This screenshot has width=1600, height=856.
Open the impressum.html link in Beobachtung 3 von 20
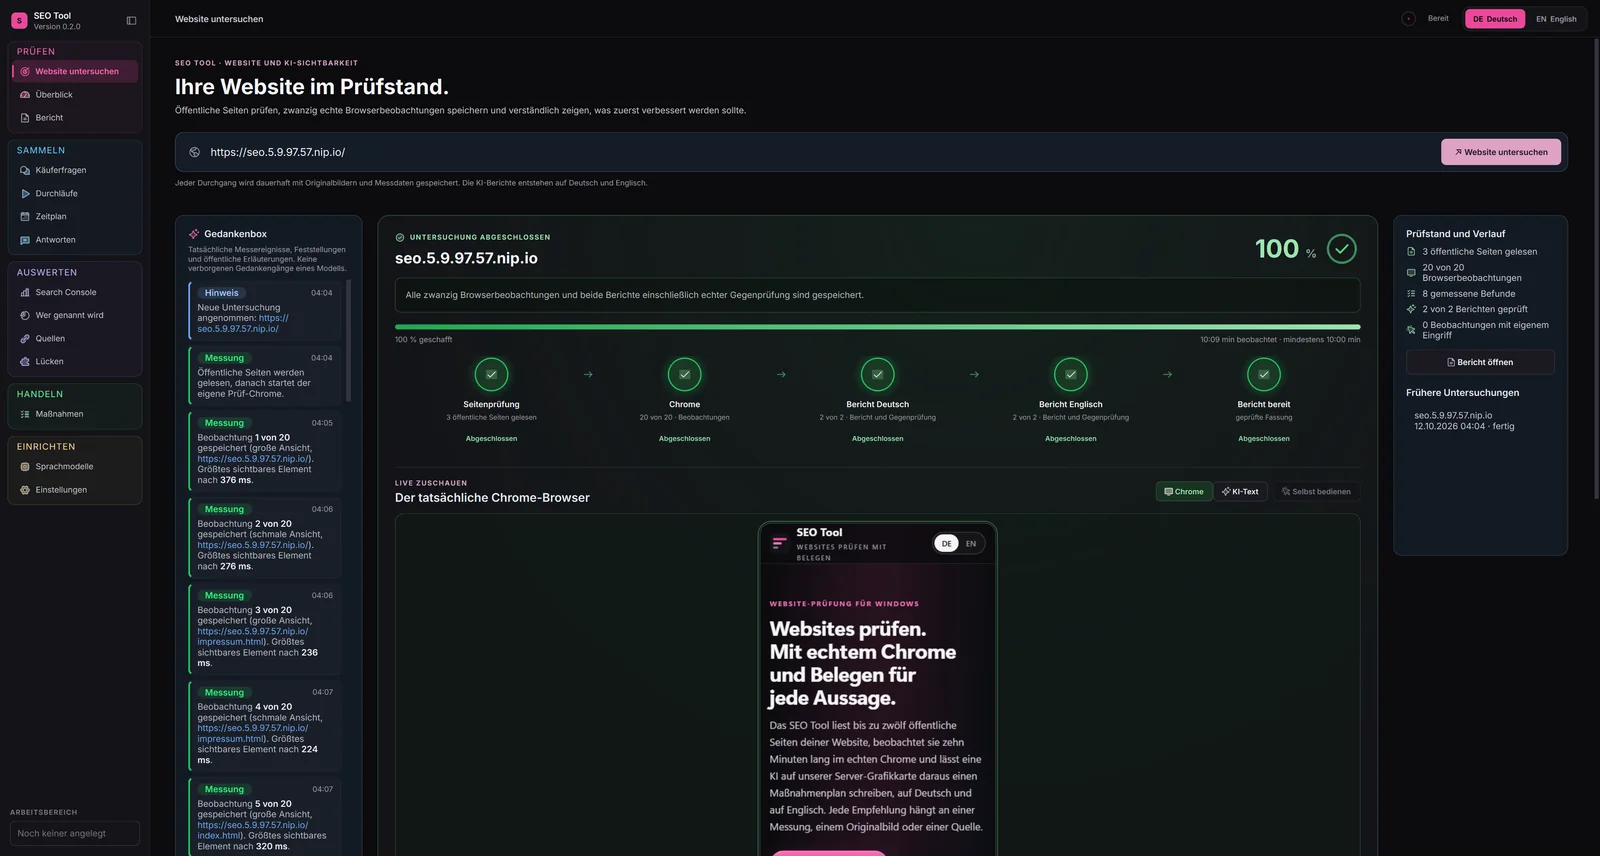253,637
